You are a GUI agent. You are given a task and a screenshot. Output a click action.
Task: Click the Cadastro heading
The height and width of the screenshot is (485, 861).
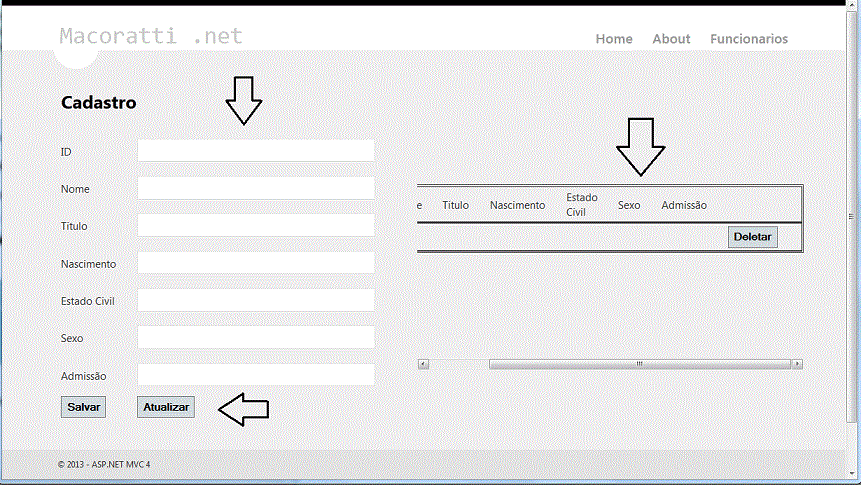[x=99, y=103]
